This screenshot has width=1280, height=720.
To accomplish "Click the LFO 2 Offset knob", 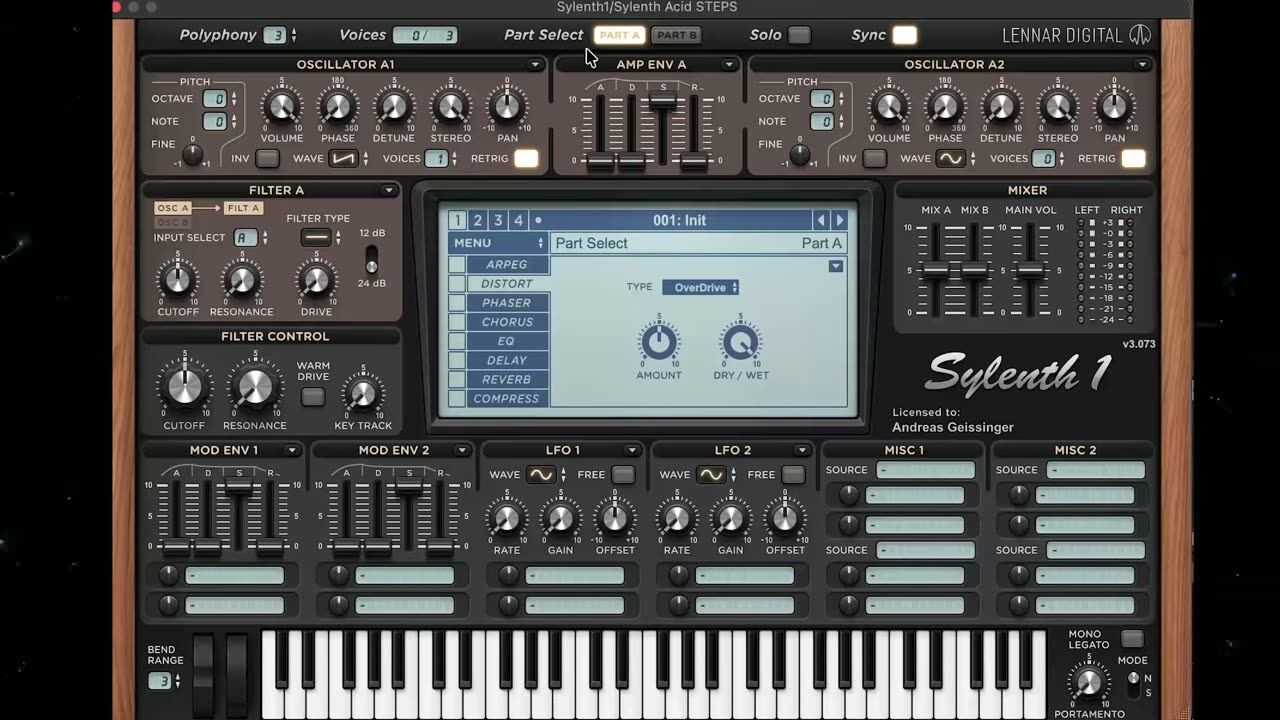I will coord(784,519).
